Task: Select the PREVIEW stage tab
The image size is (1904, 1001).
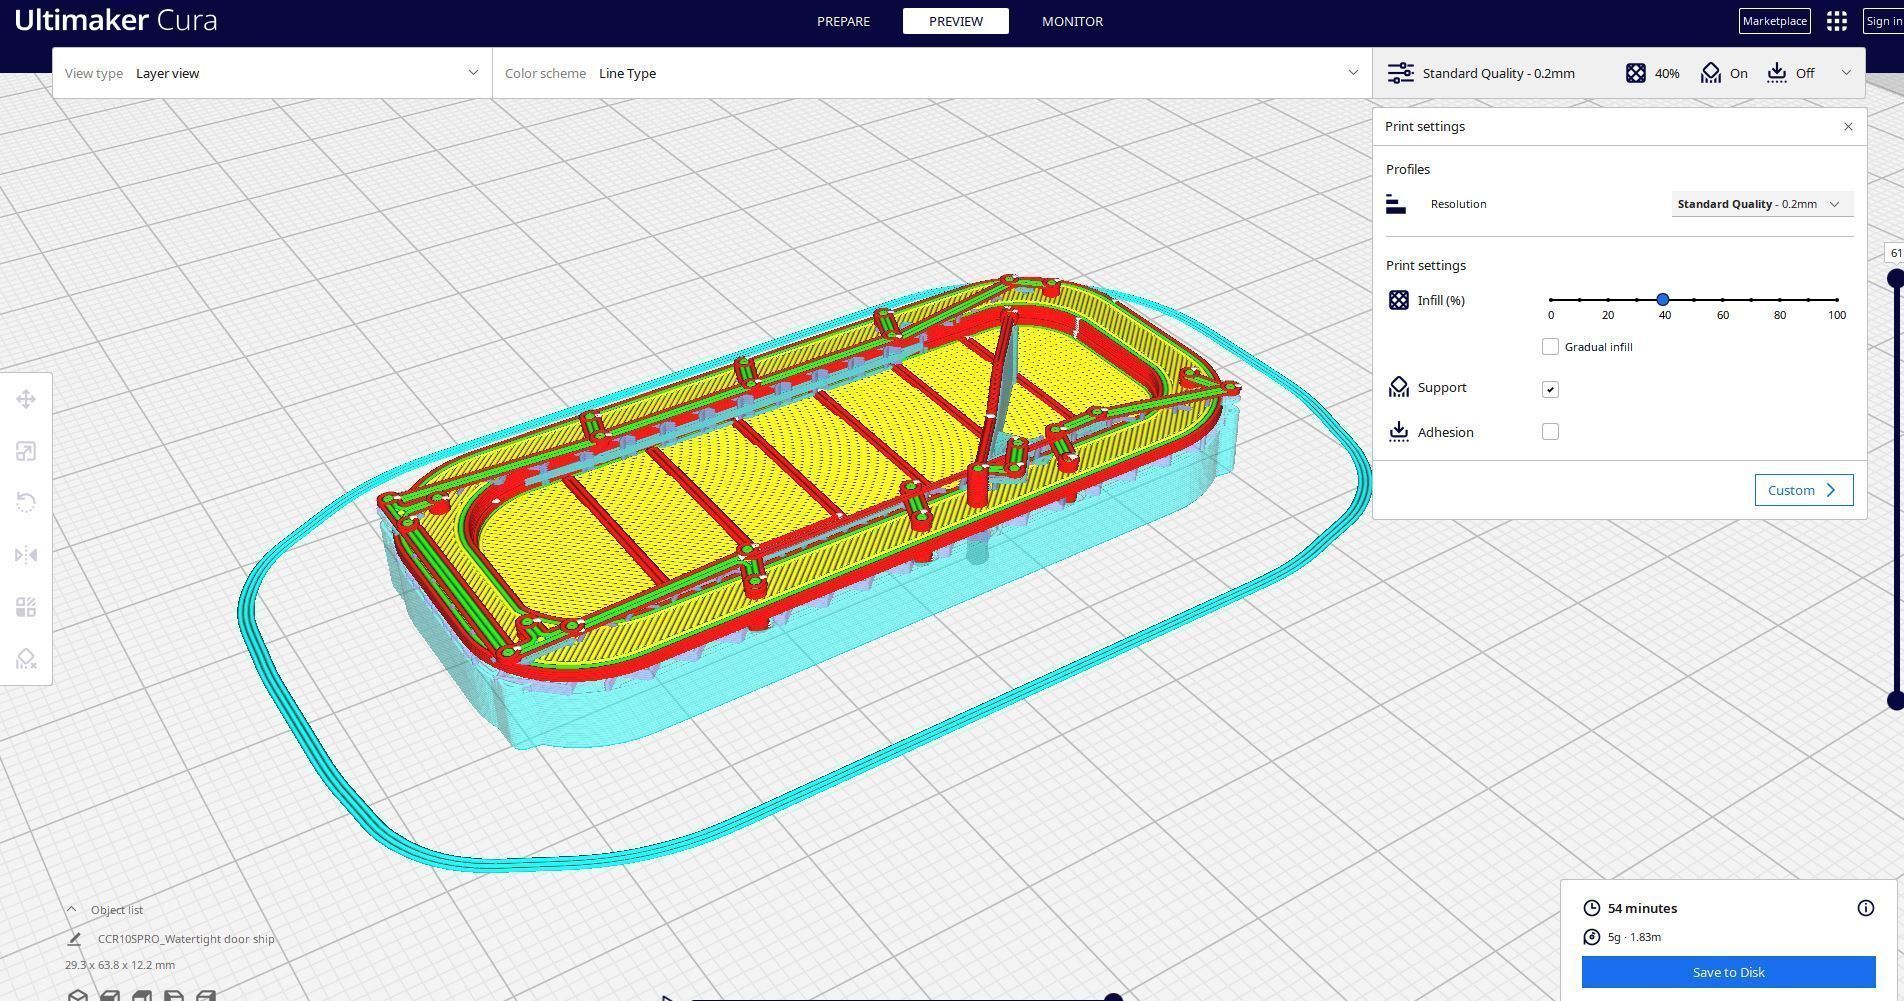Action: pos(956,21)
